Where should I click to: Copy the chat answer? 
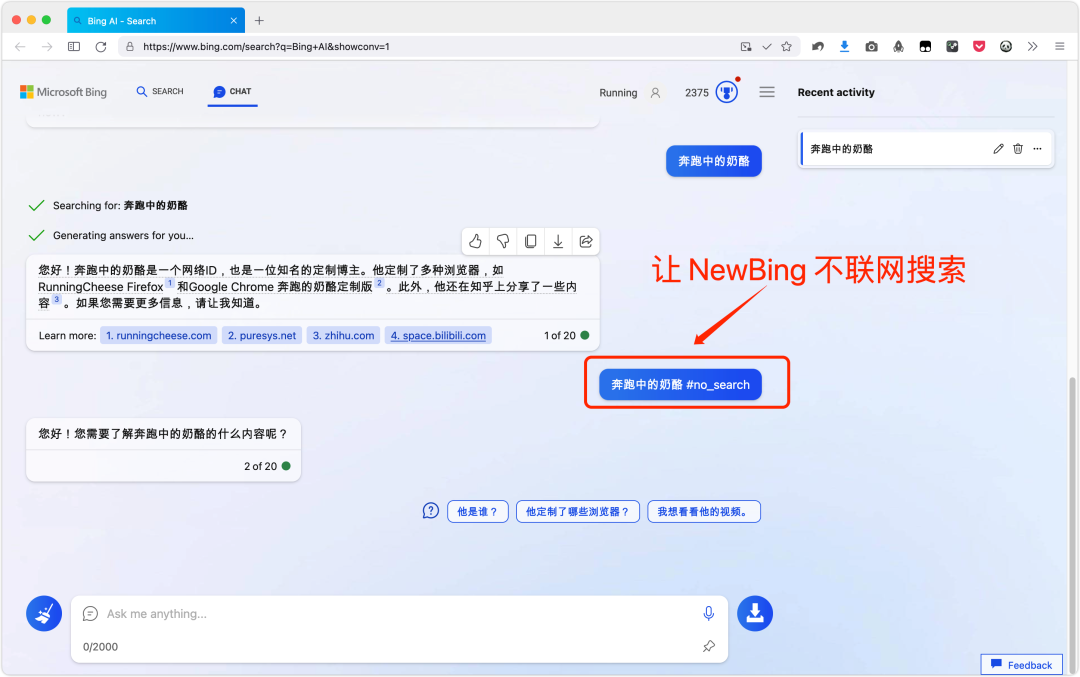click(530, 241)
